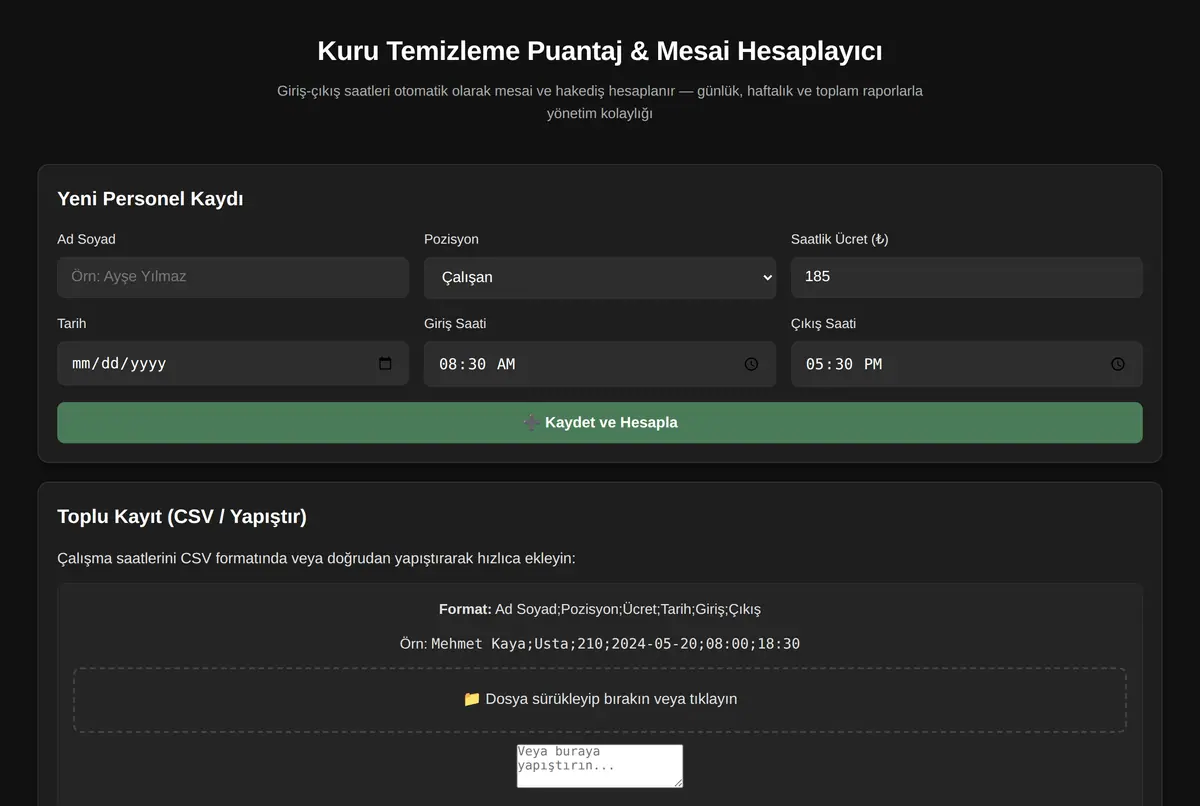Click the folder icon in the drop zone
This screenshot has width=1200, height=806.
point(472,699)
